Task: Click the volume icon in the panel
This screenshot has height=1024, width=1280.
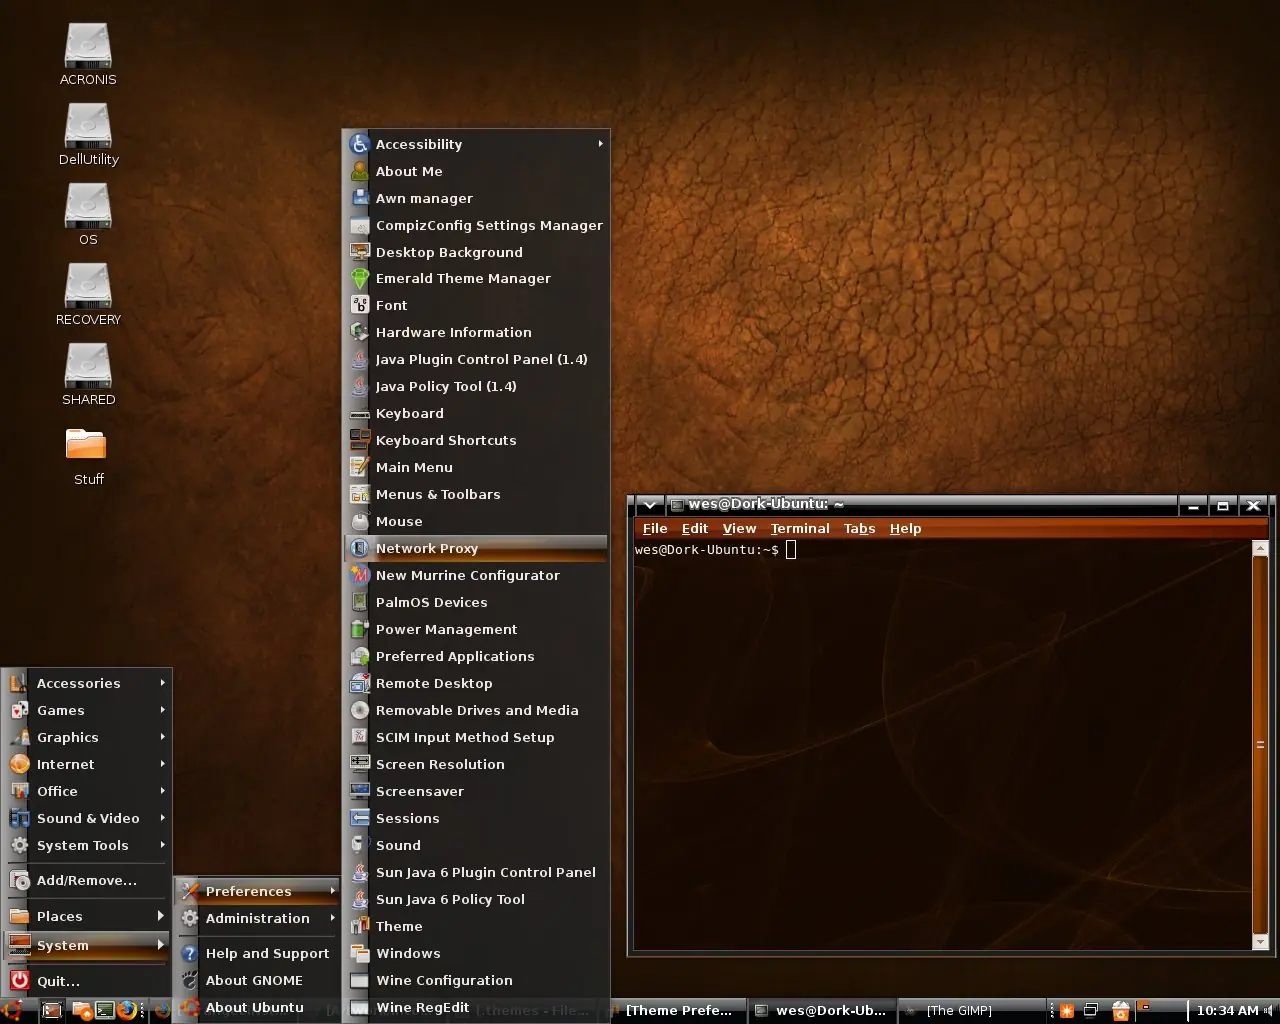Action: (x=1270, y=1010)
